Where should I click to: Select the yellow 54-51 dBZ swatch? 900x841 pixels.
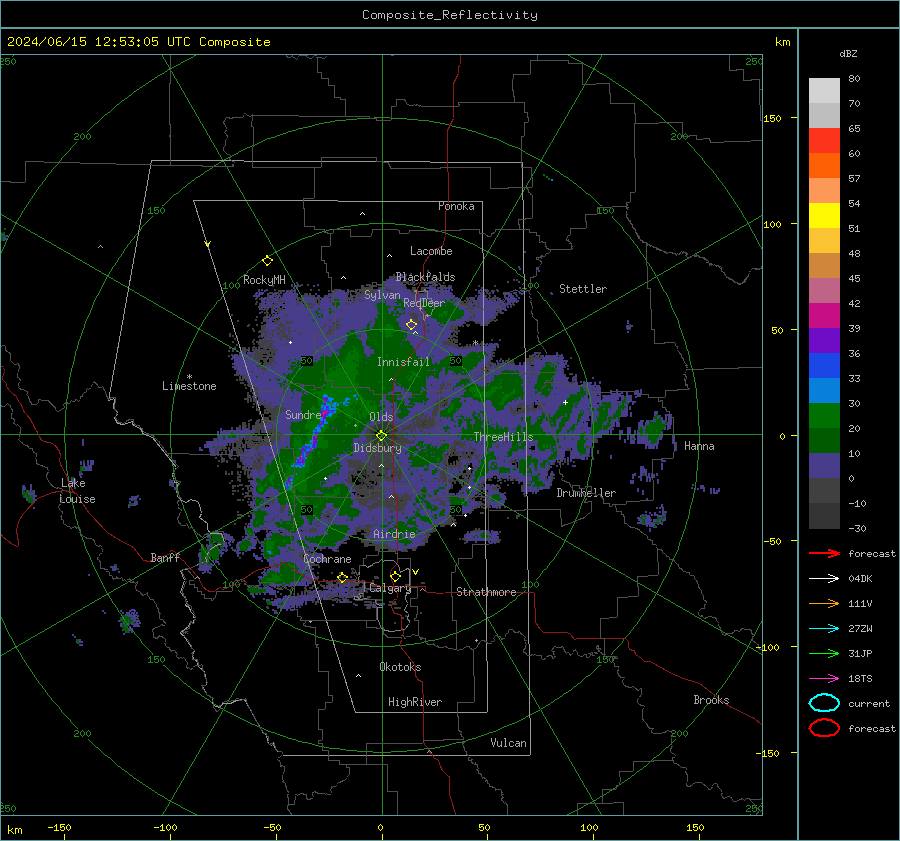point(824,216)
